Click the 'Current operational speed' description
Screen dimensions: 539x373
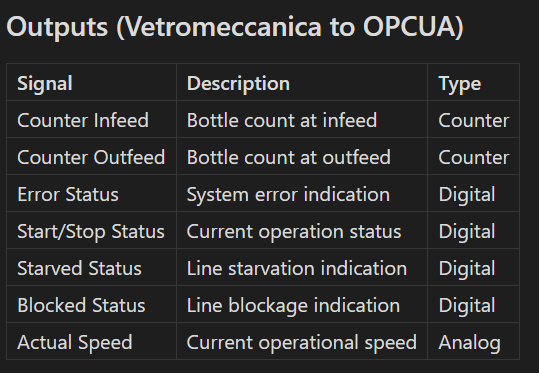(301, 343)
